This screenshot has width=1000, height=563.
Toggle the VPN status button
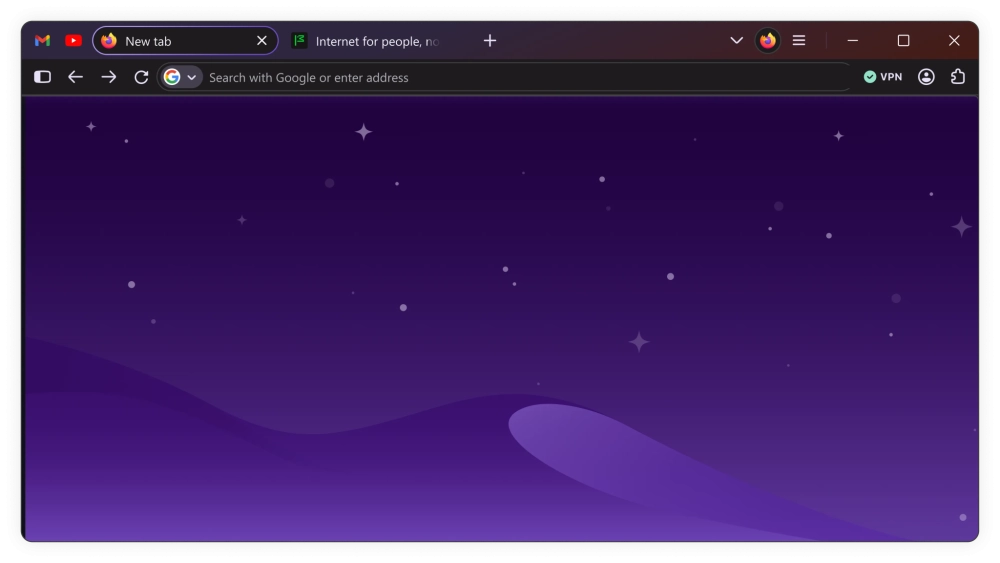coord(883,77)
